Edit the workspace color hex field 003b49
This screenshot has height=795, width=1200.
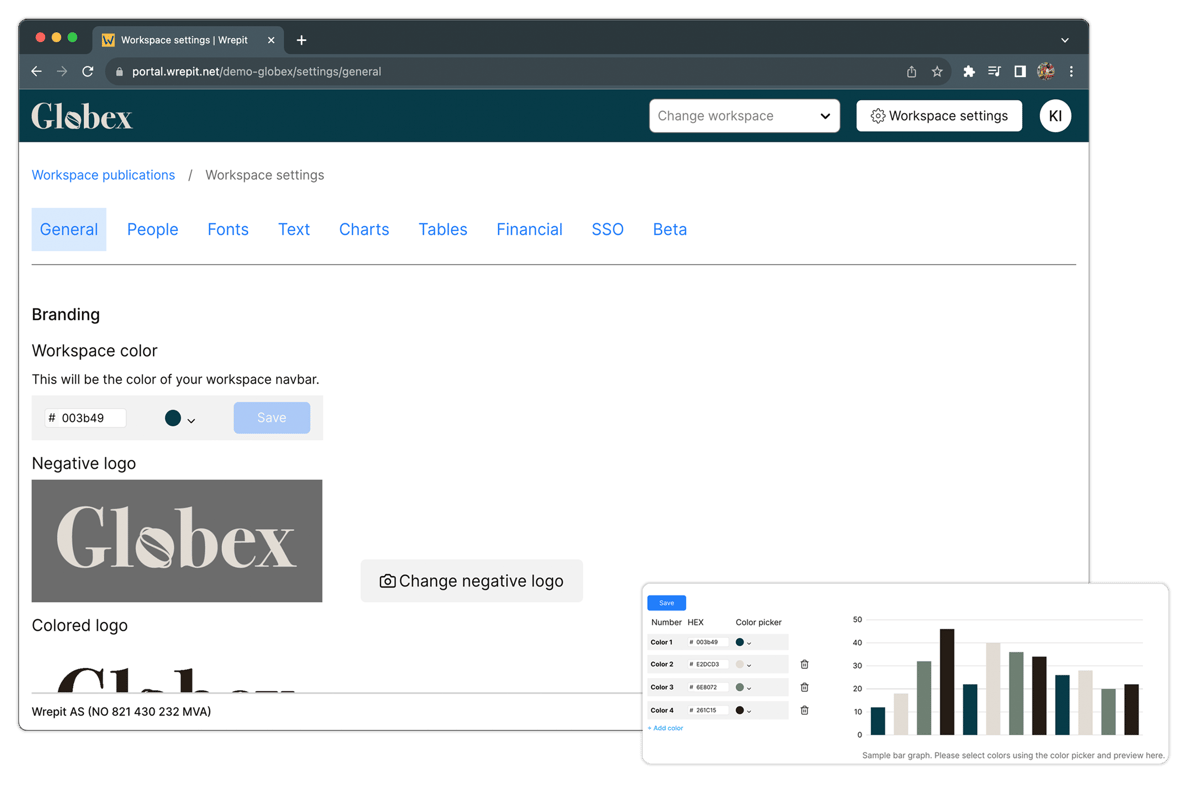coord(85,418)
